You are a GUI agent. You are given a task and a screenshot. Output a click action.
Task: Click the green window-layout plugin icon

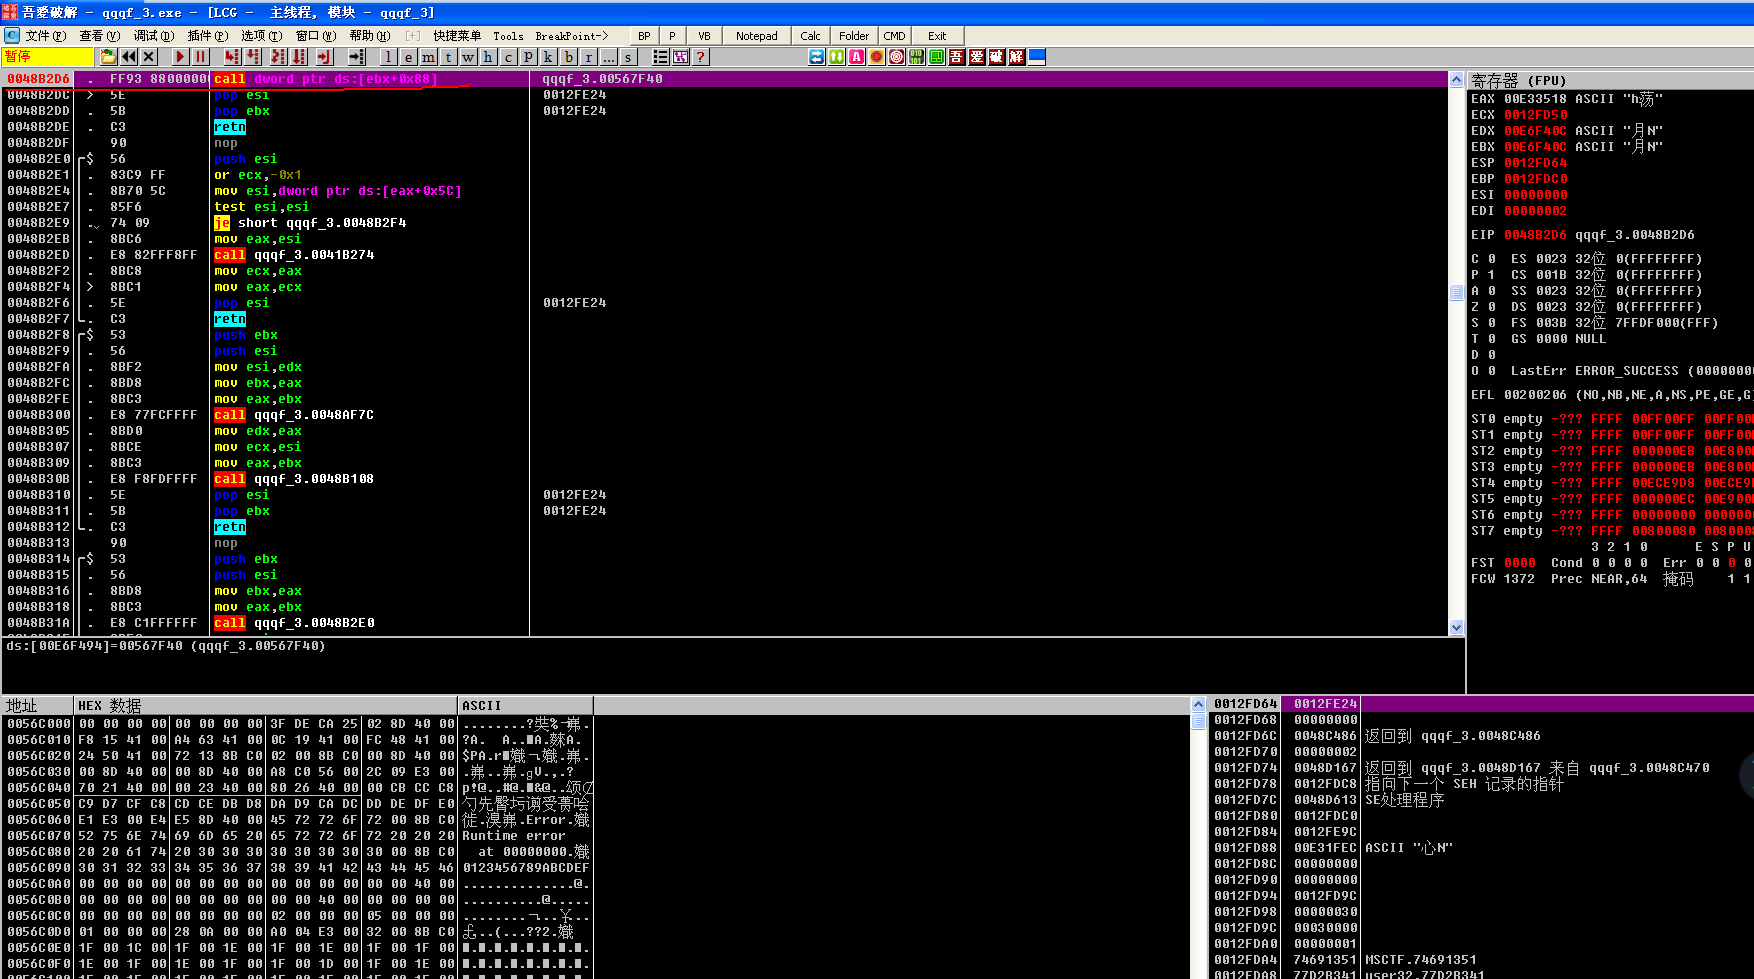[x=937, y=57]
